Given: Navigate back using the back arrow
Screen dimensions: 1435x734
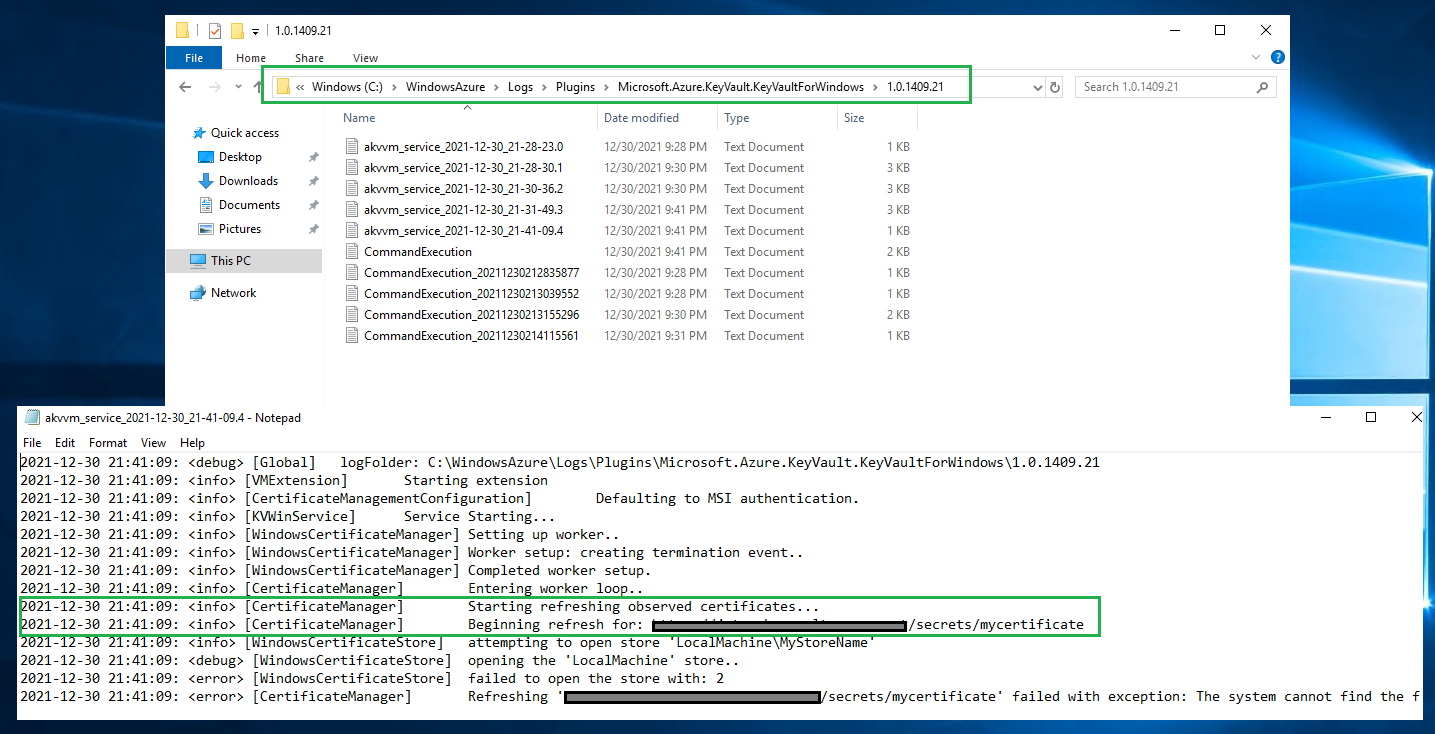Looking at the screenshot, I should coord(185,86).
